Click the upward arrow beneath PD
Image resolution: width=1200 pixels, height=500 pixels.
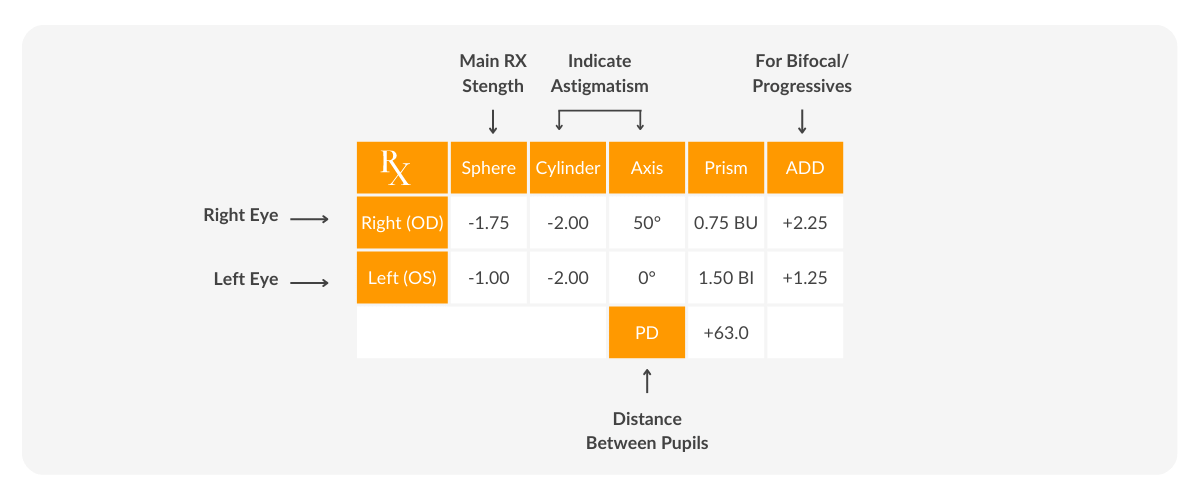[x=647, y=380]
